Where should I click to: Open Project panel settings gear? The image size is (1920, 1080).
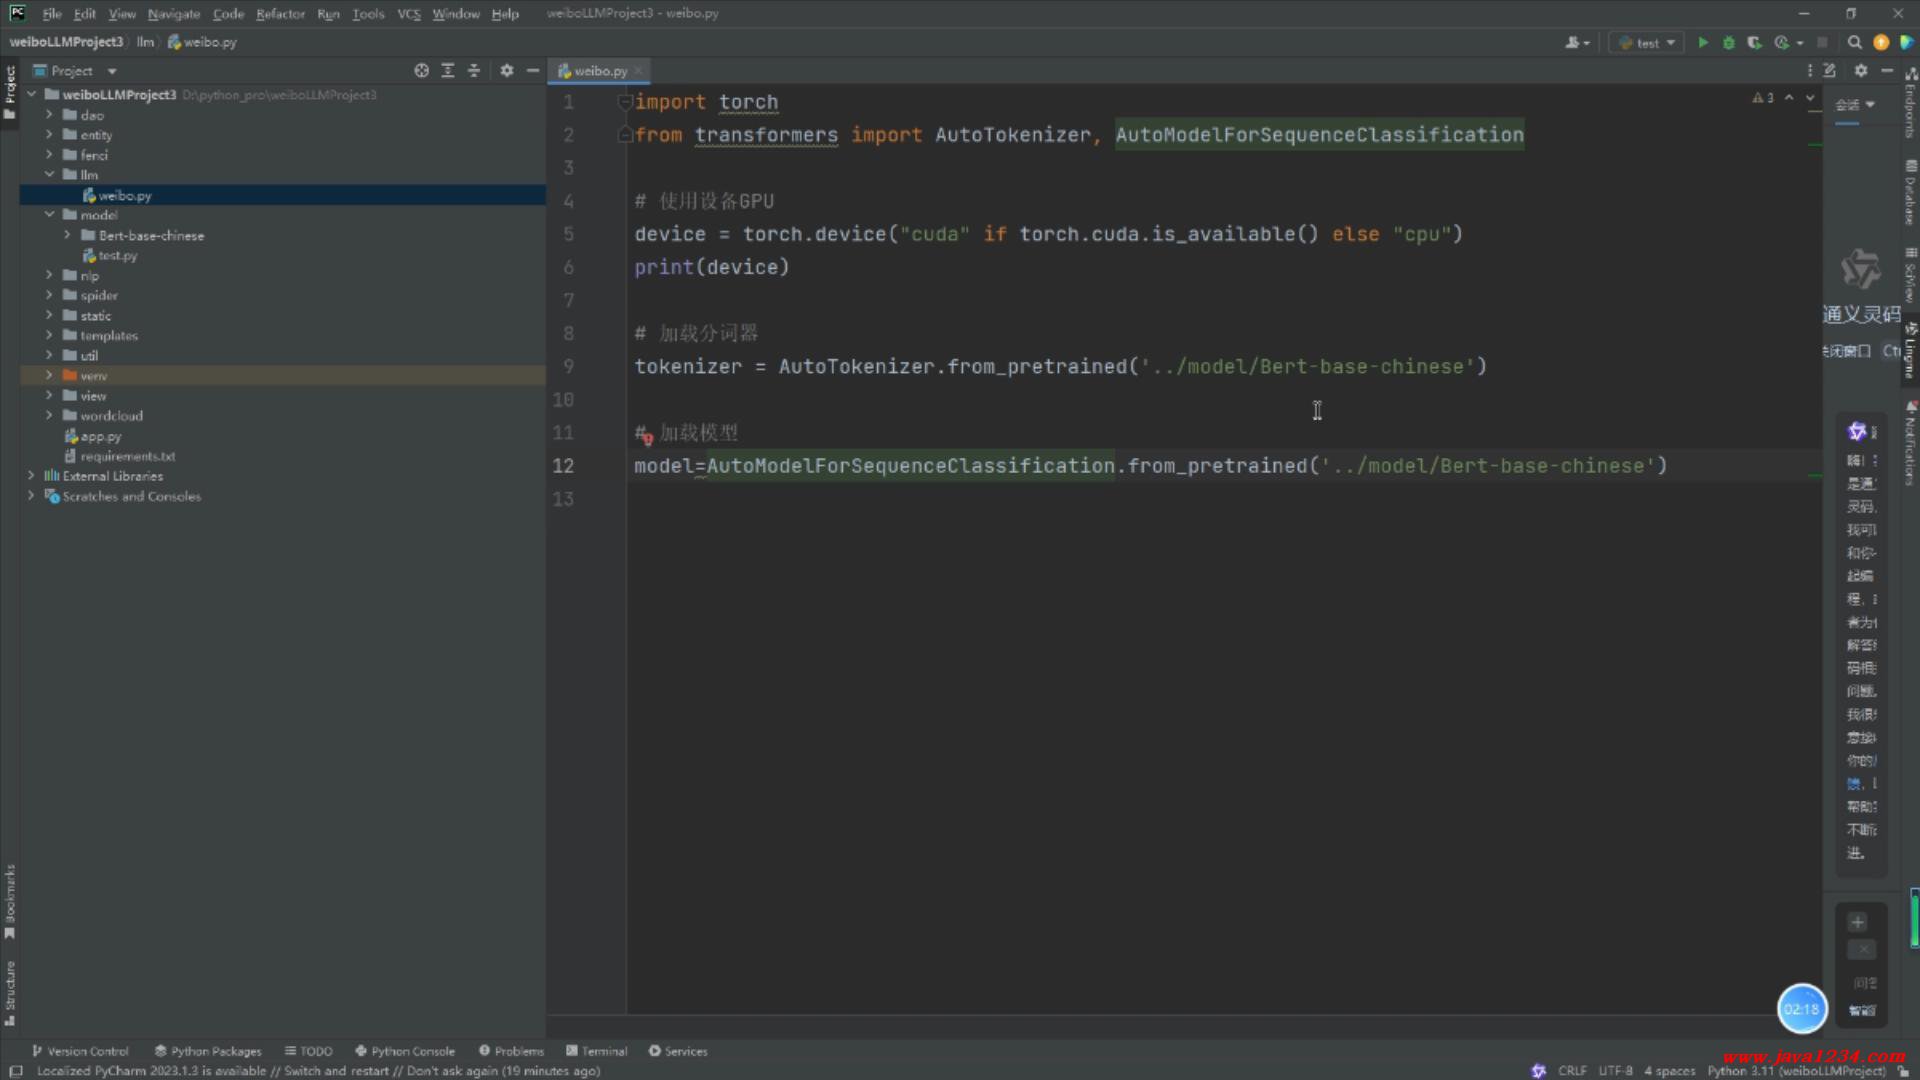(507, 71)
